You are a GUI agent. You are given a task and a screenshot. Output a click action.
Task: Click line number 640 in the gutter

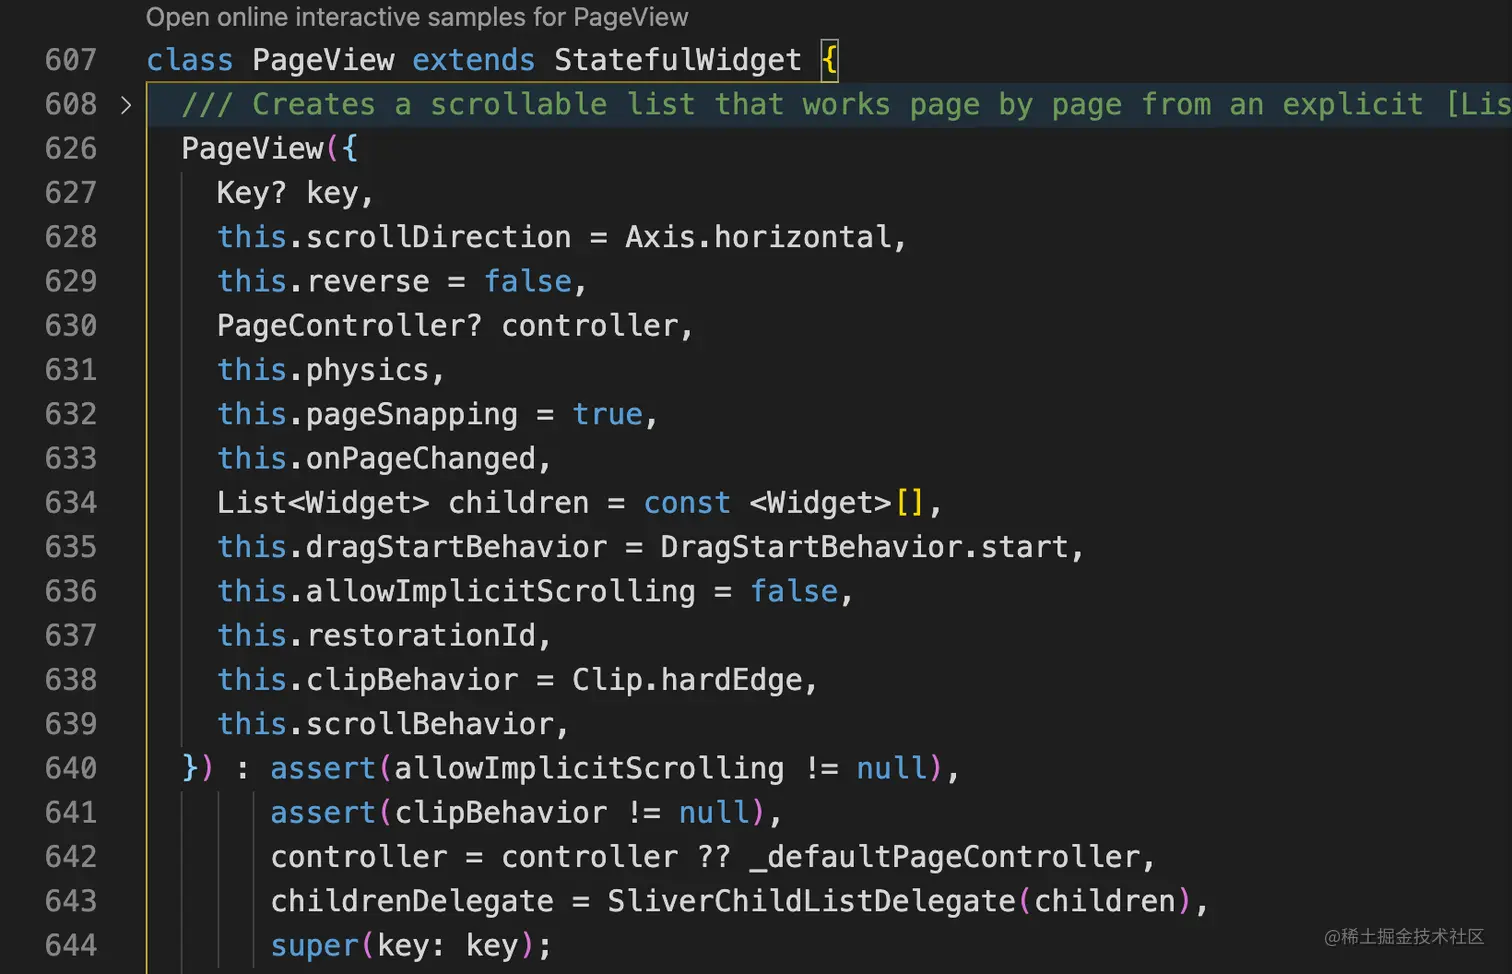point(71,768)
